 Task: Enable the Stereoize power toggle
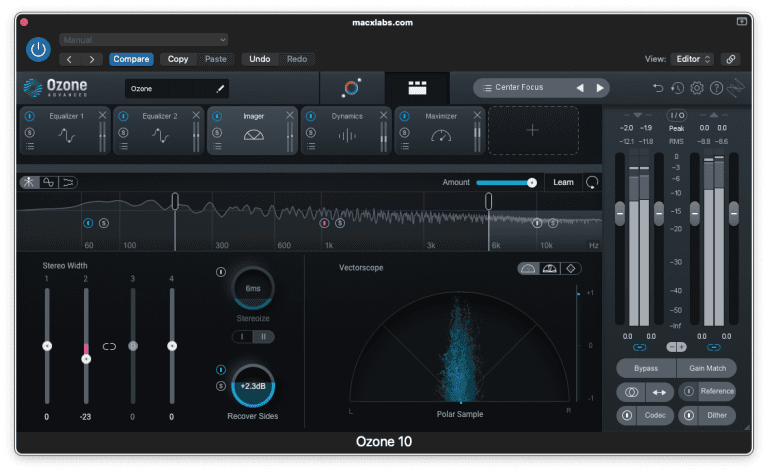point(221,272)
